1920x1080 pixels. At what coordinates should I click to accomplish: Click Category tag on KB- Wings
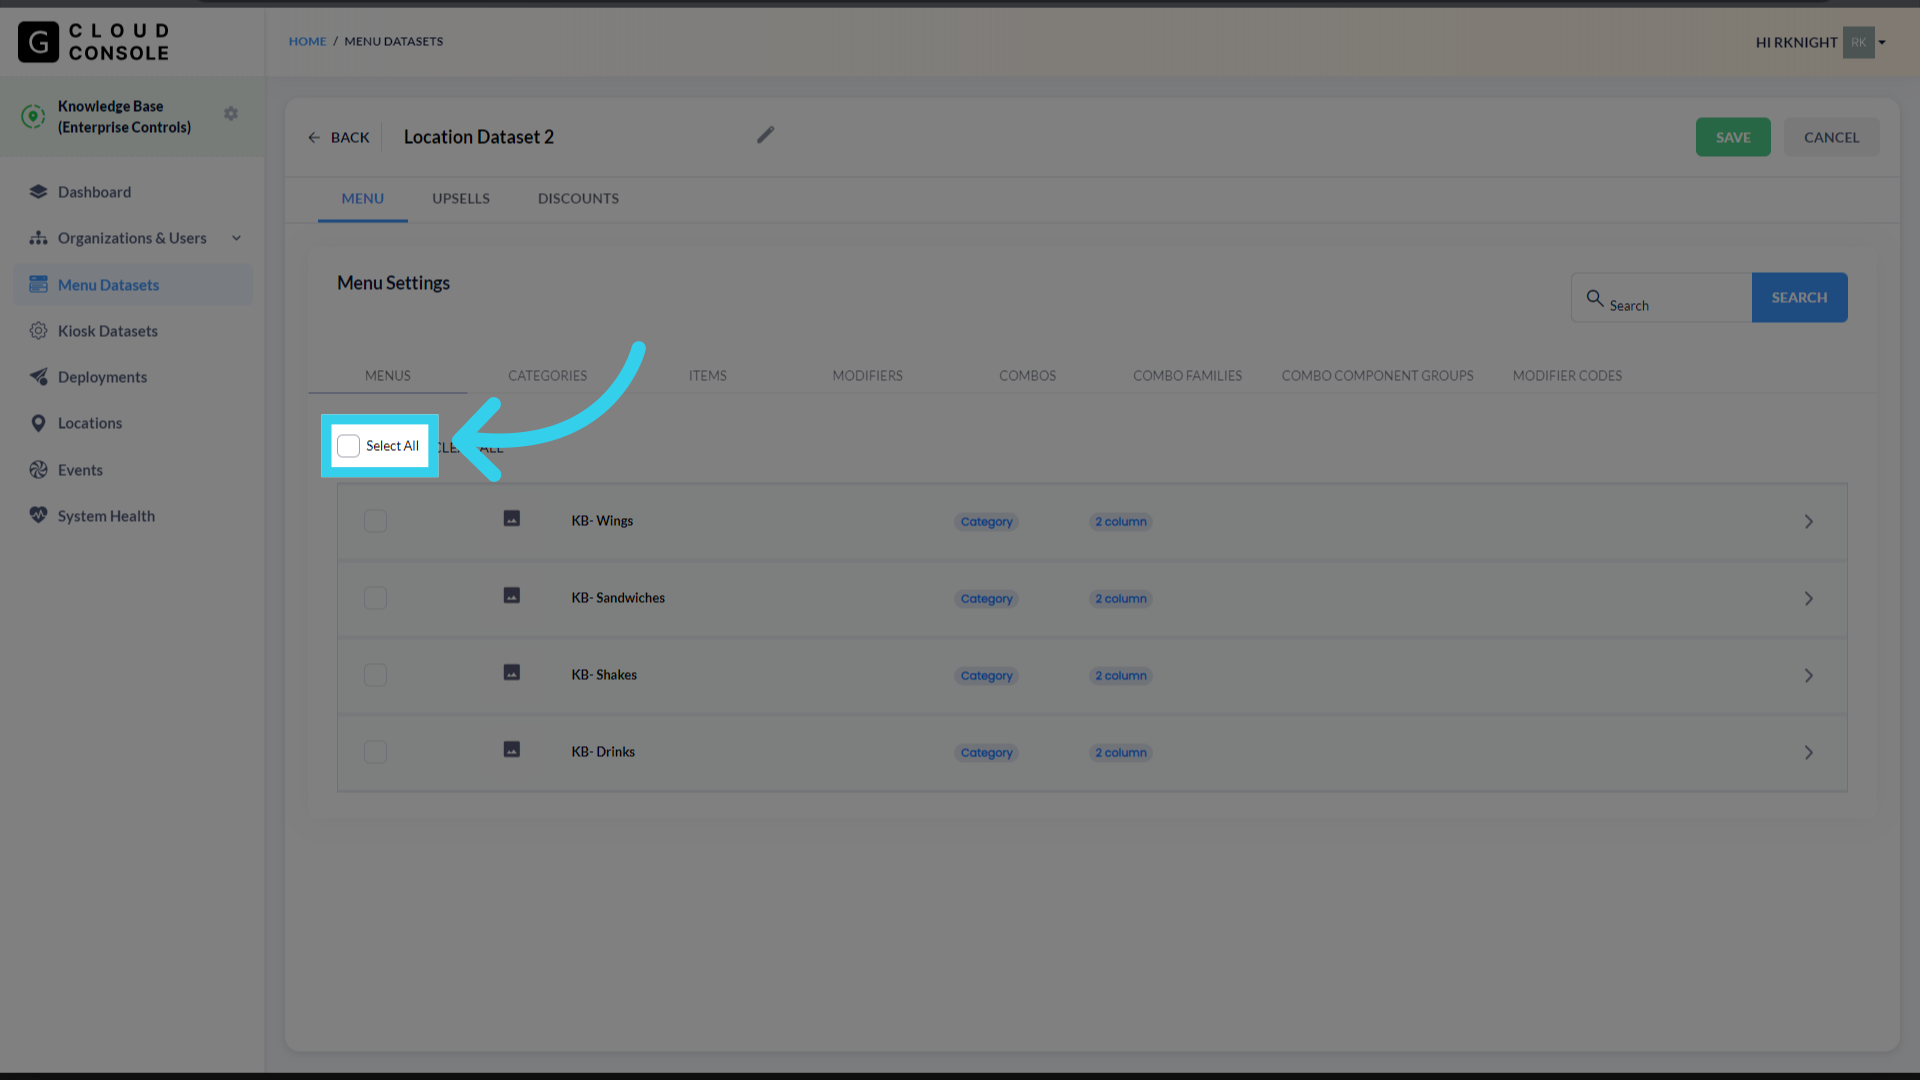[x=986, y=522]
